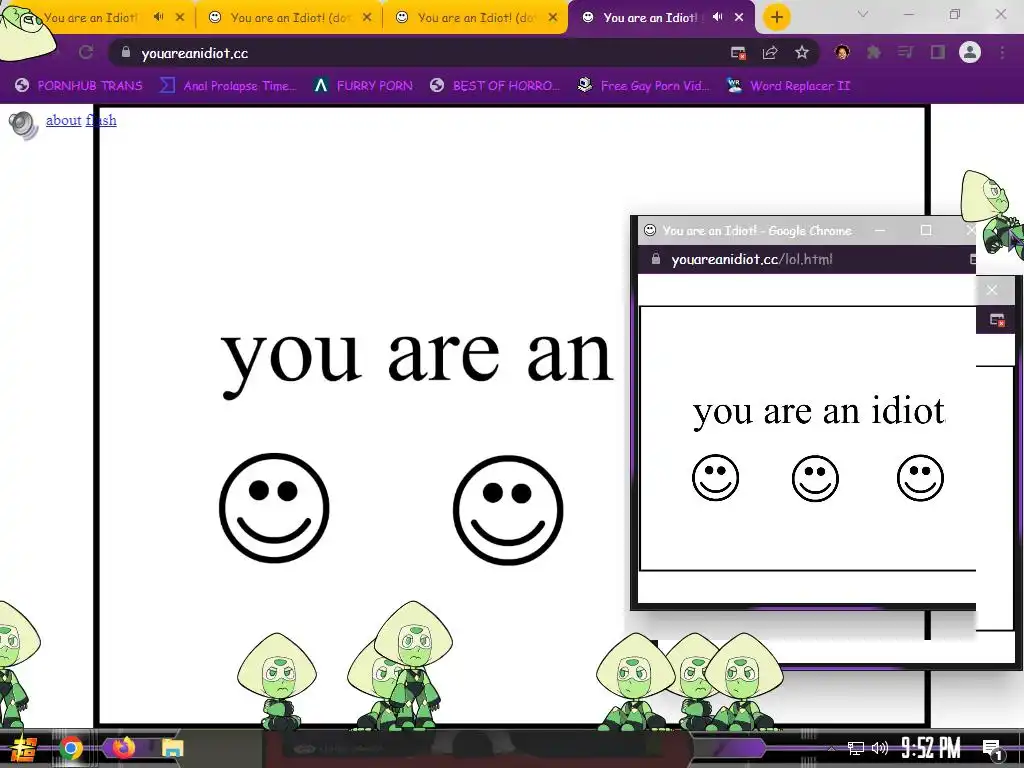Share this page using the share icon
Screen dimensions: 1024x768
point(770,53)
